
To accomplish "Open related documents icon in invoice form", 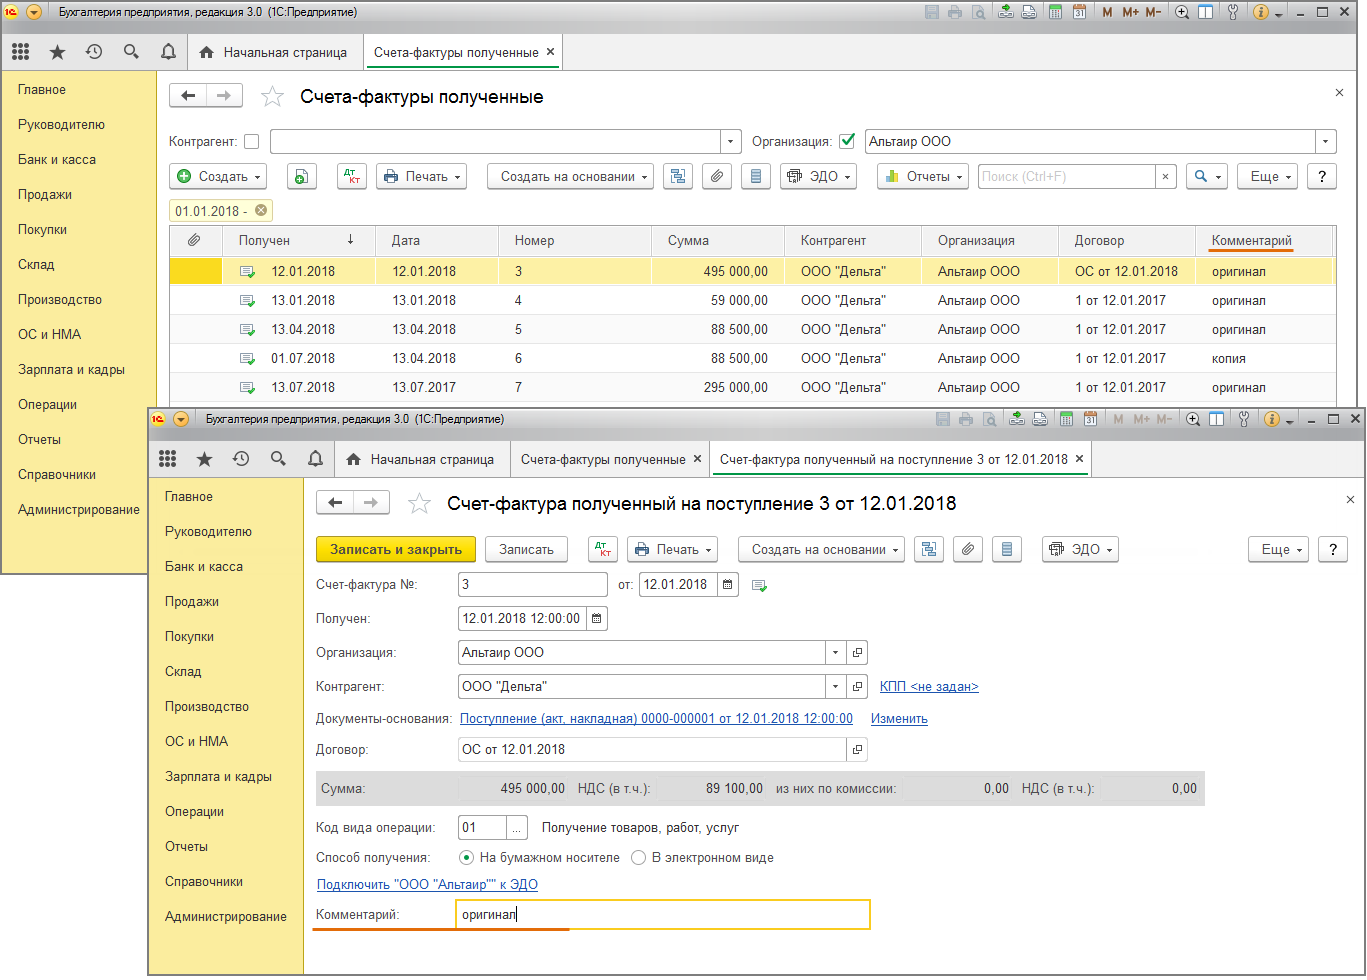I will pos(929,549).
